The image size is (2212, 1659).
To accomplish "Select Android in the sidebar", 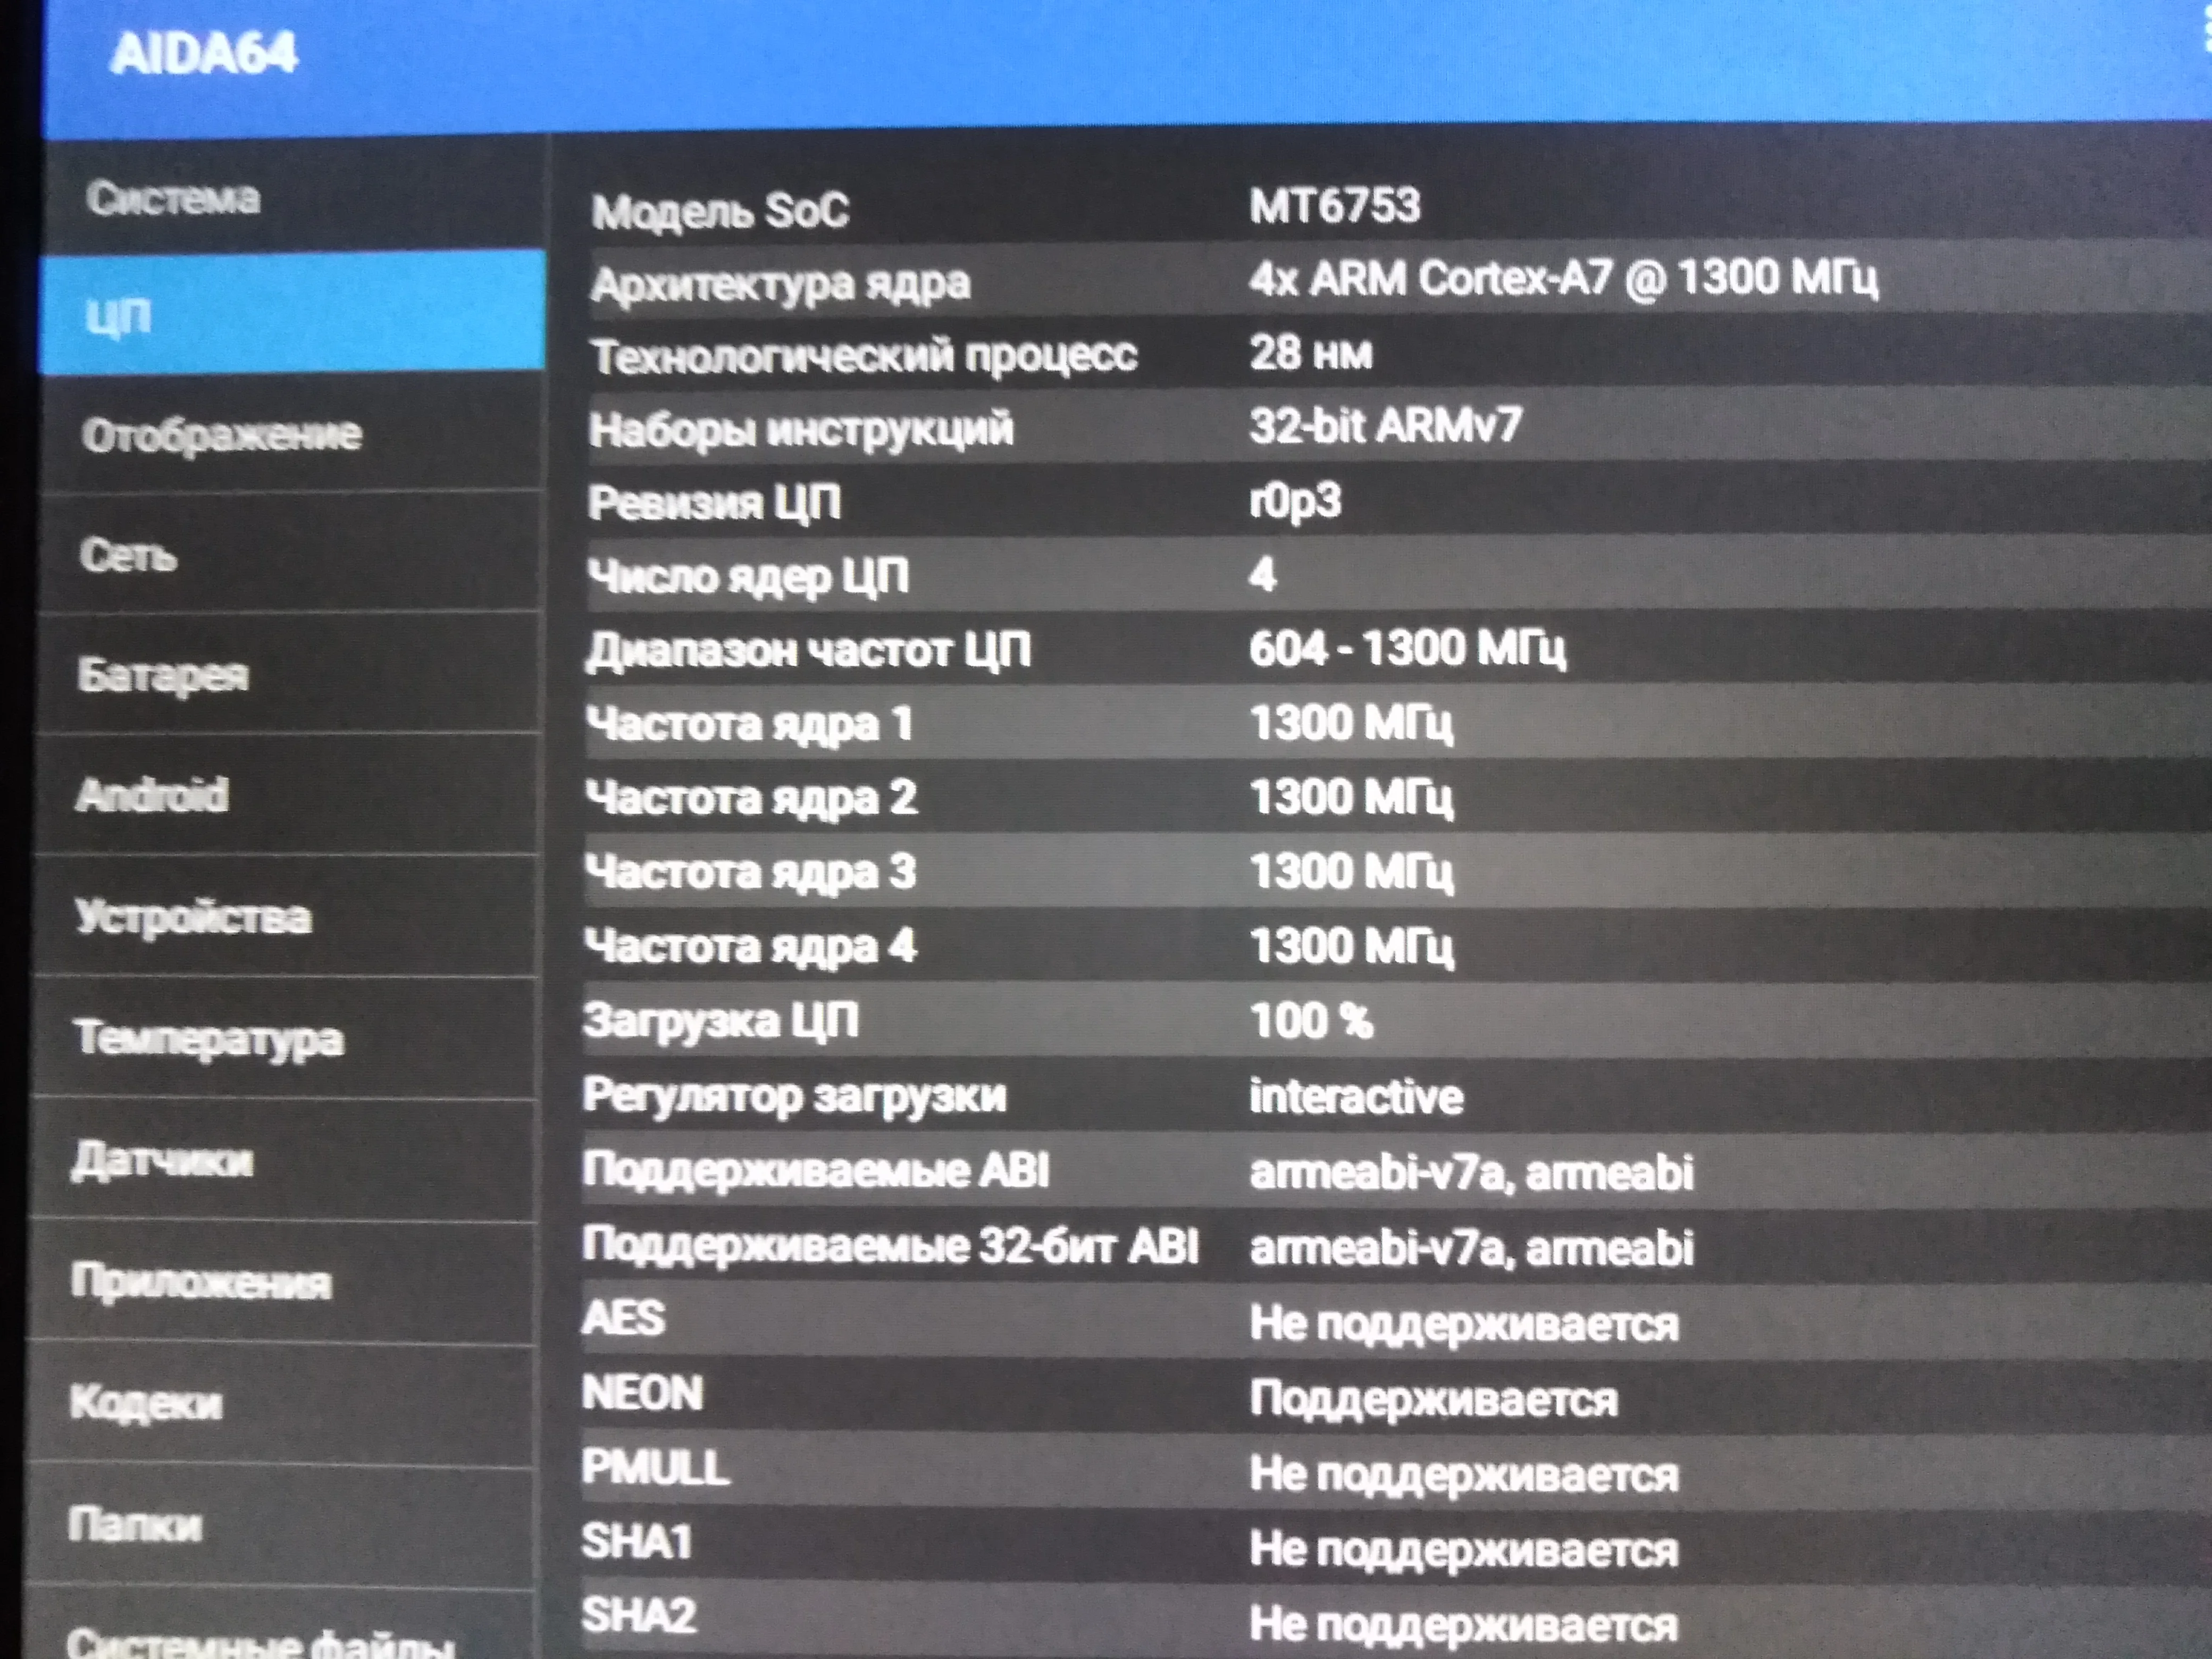I will tap(152, 796).
